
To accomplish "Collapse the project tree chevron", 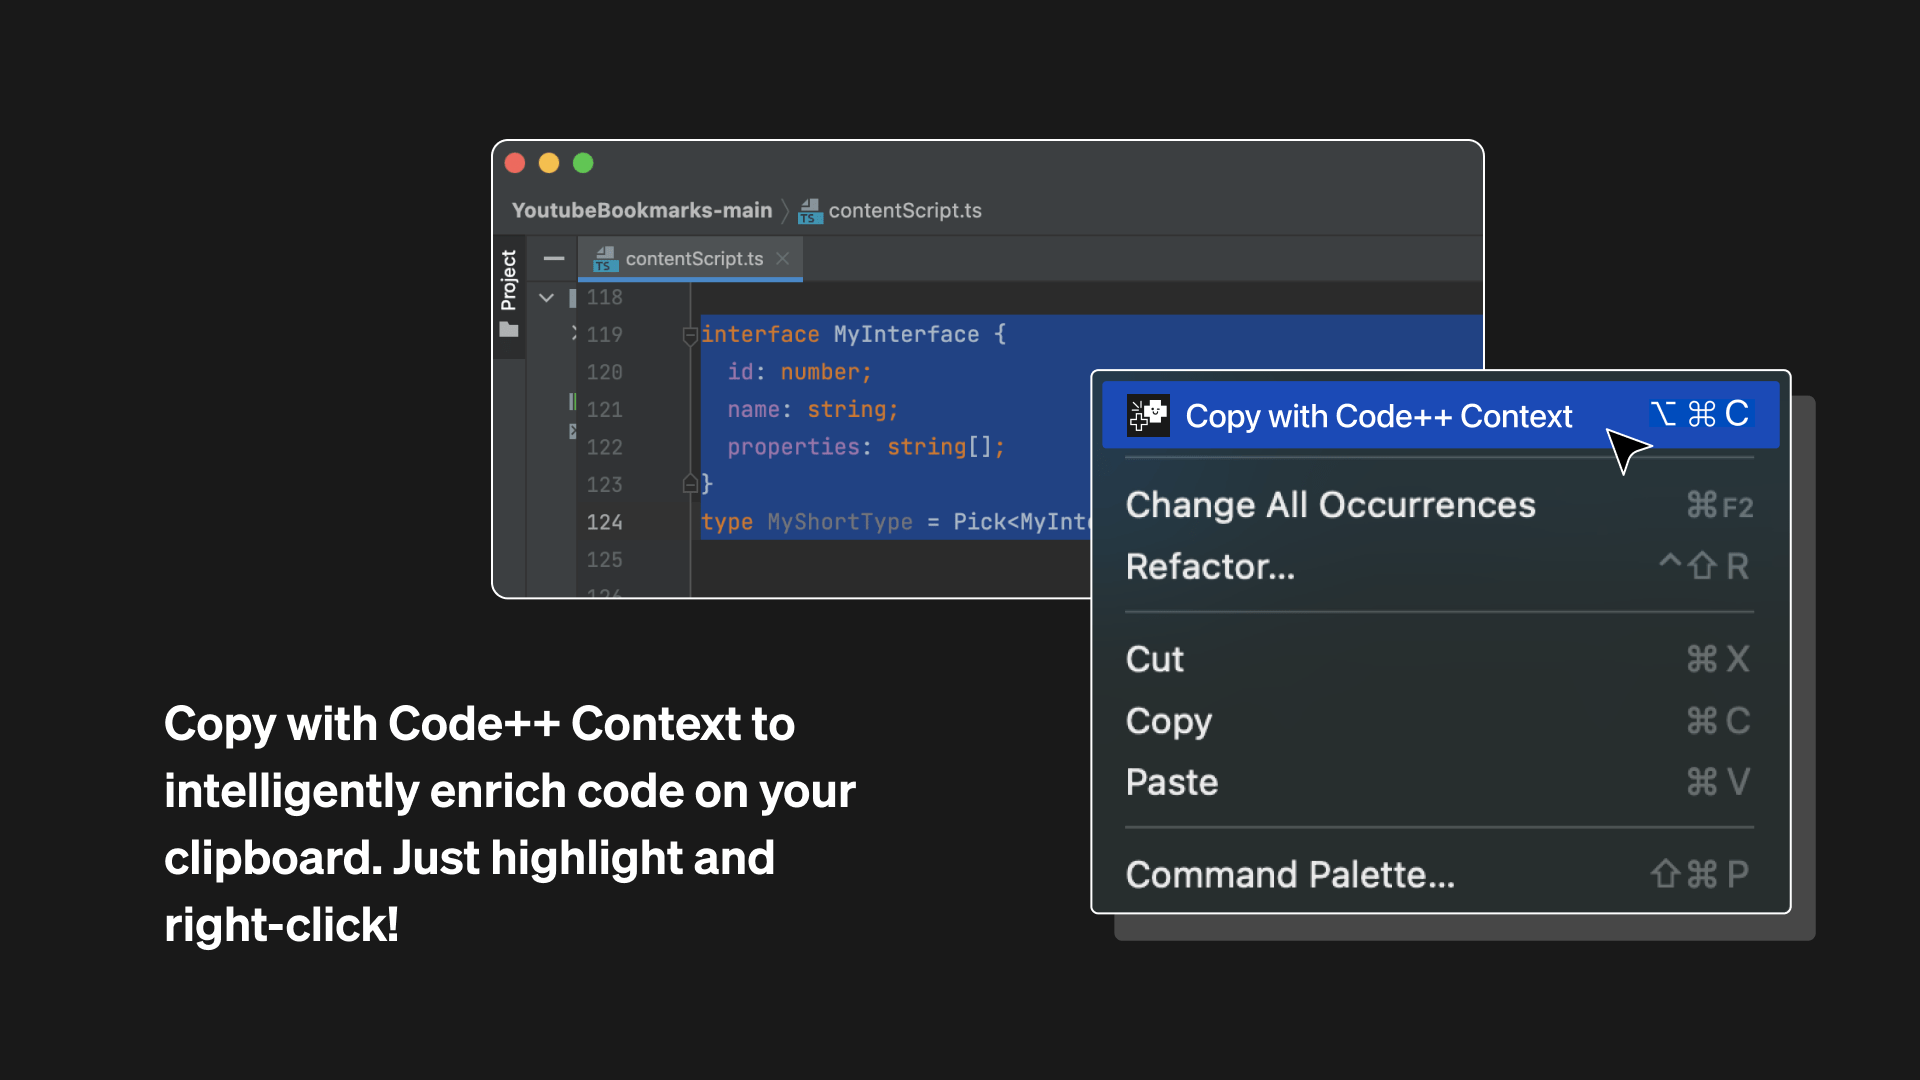I will (546, 298).
